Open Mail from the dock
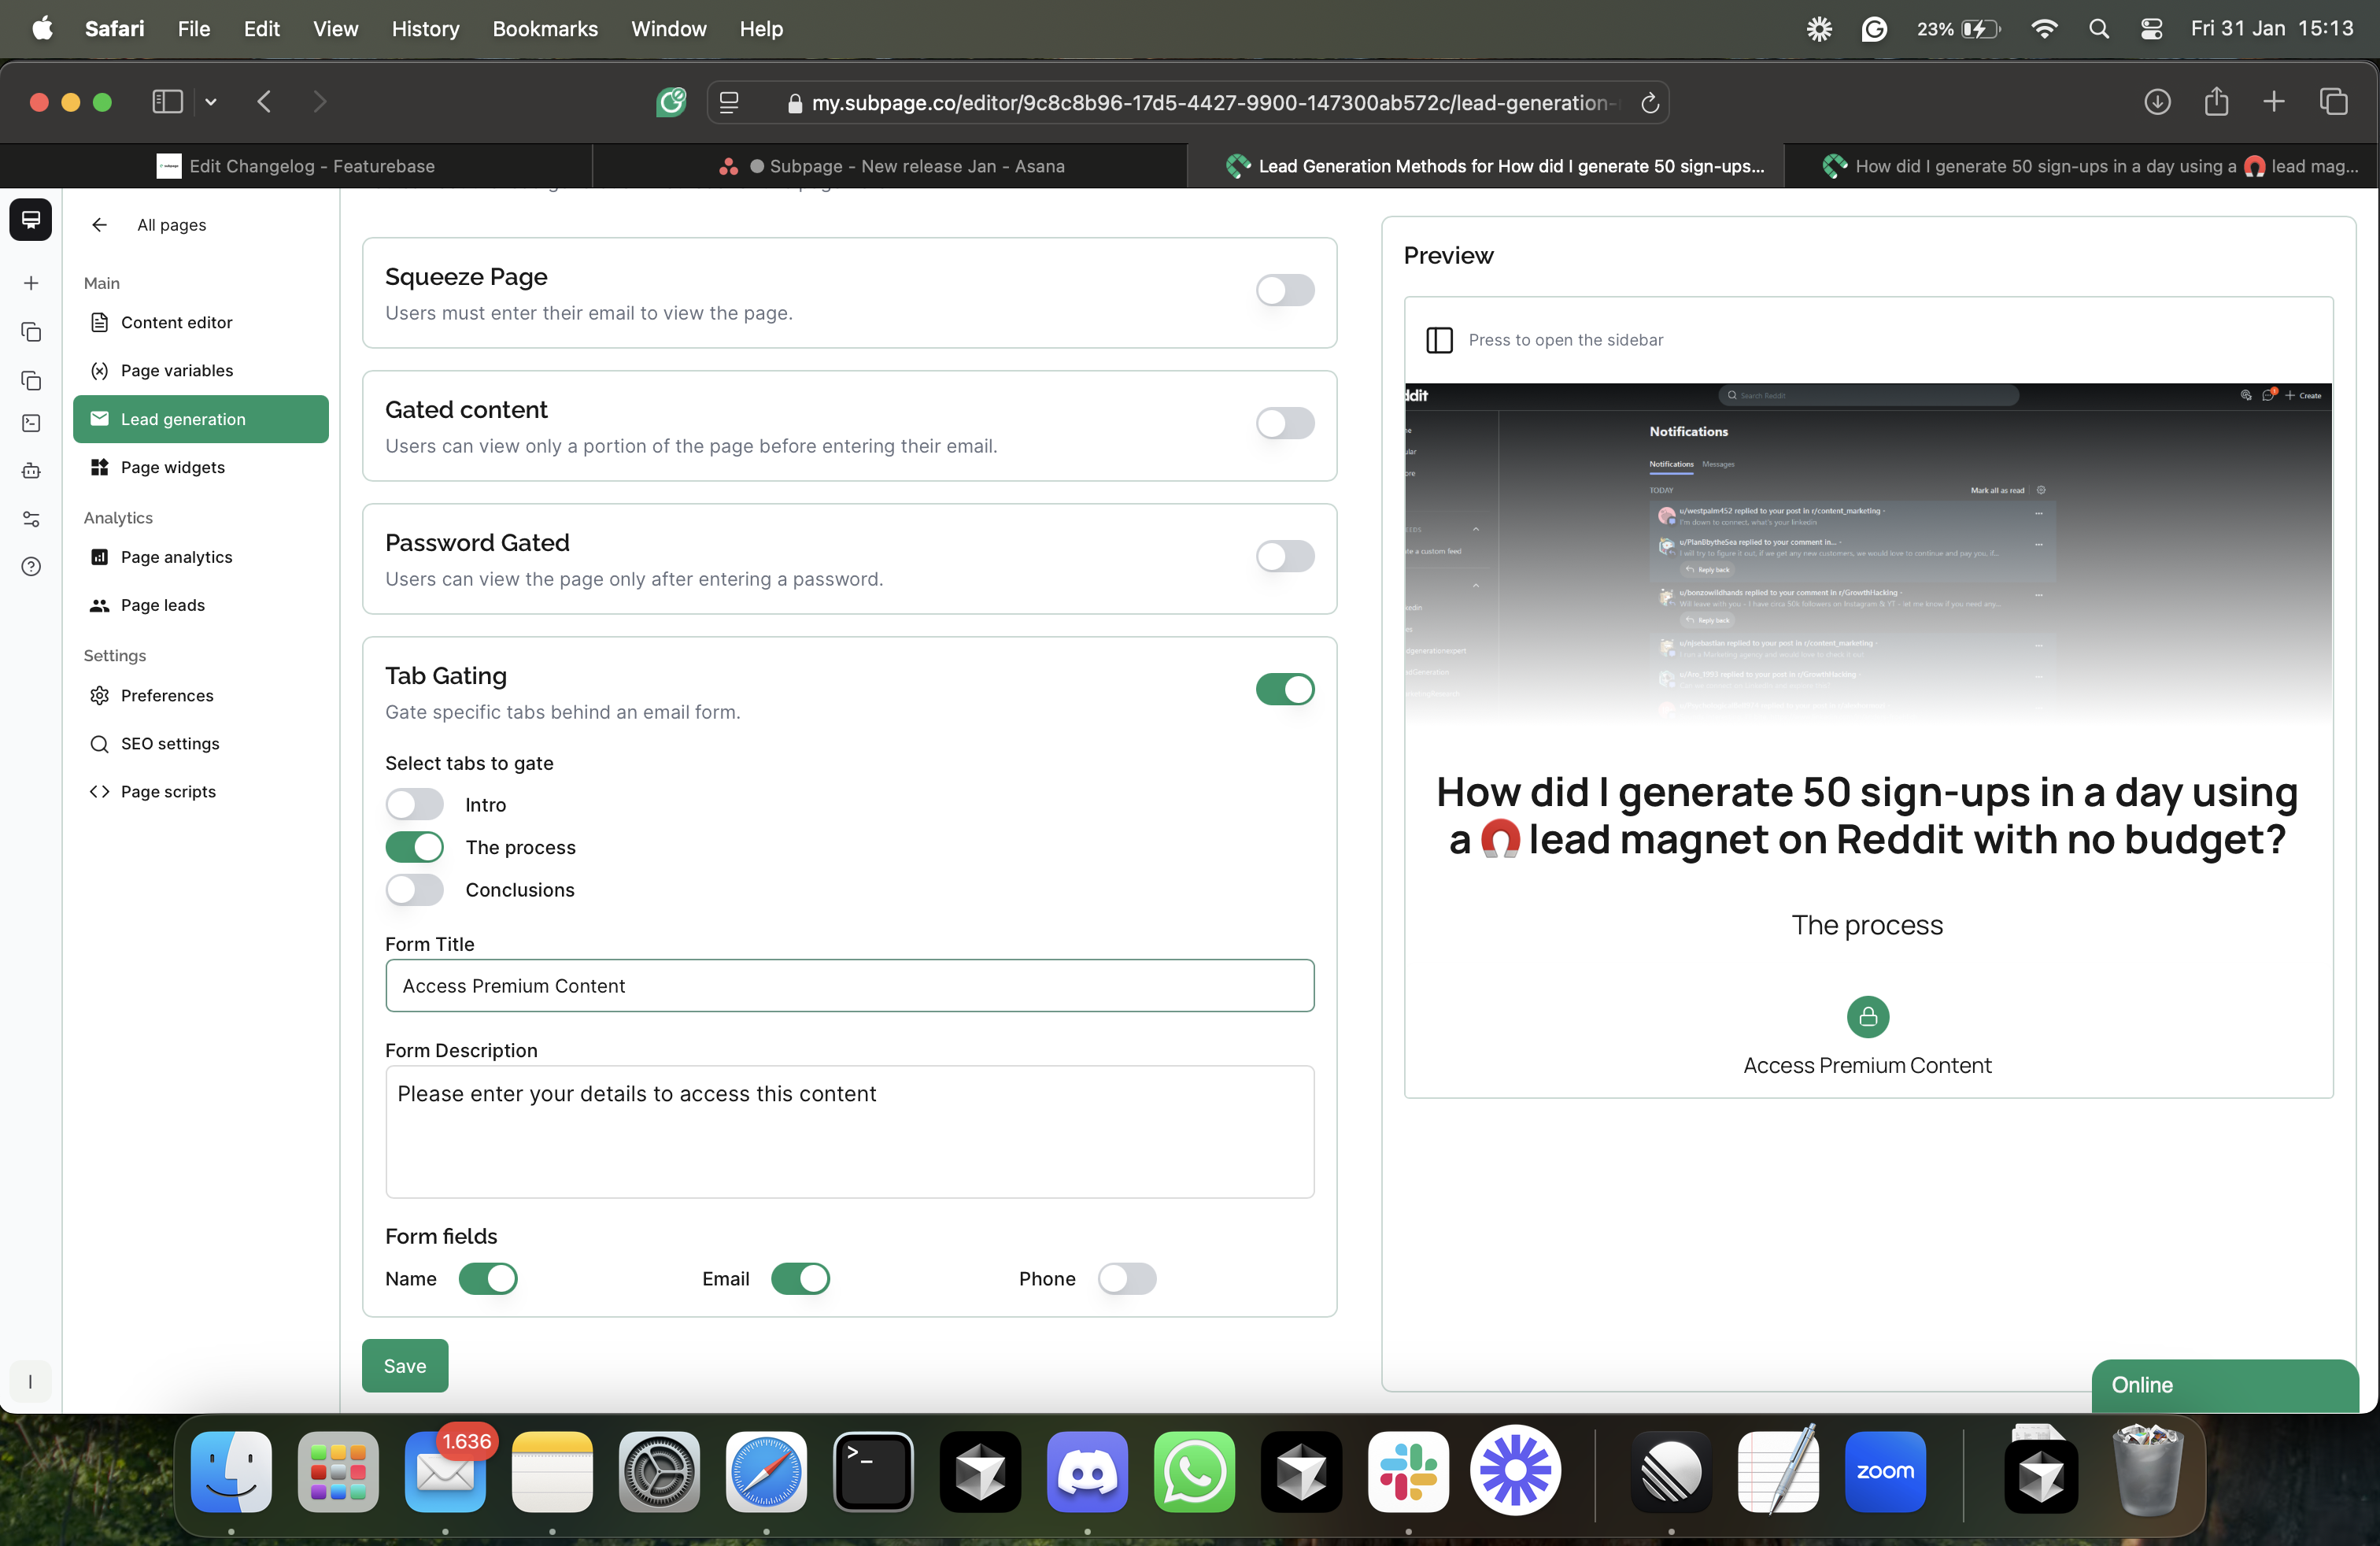 click(445, 1471)
